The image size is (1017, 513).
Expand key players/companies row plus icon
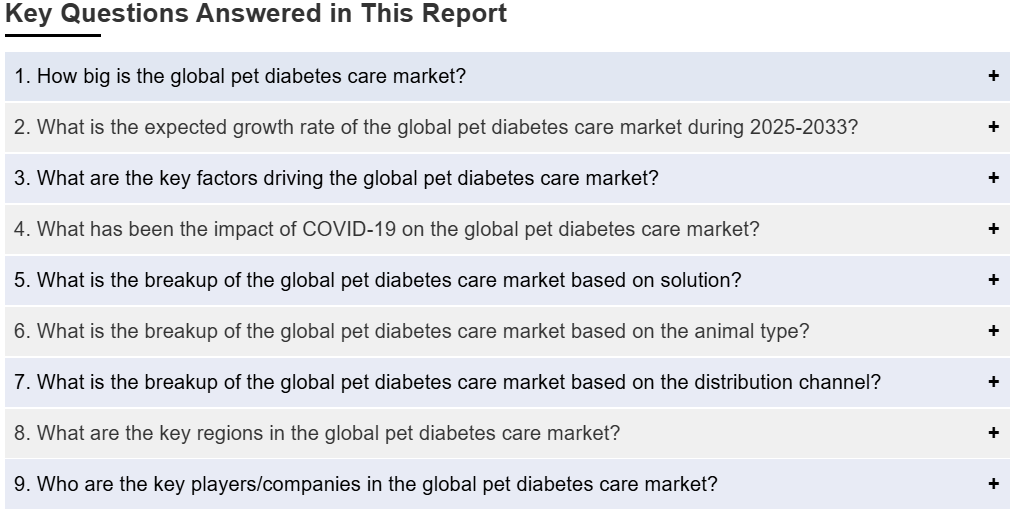pyautogui.click(x=993, y=483)
